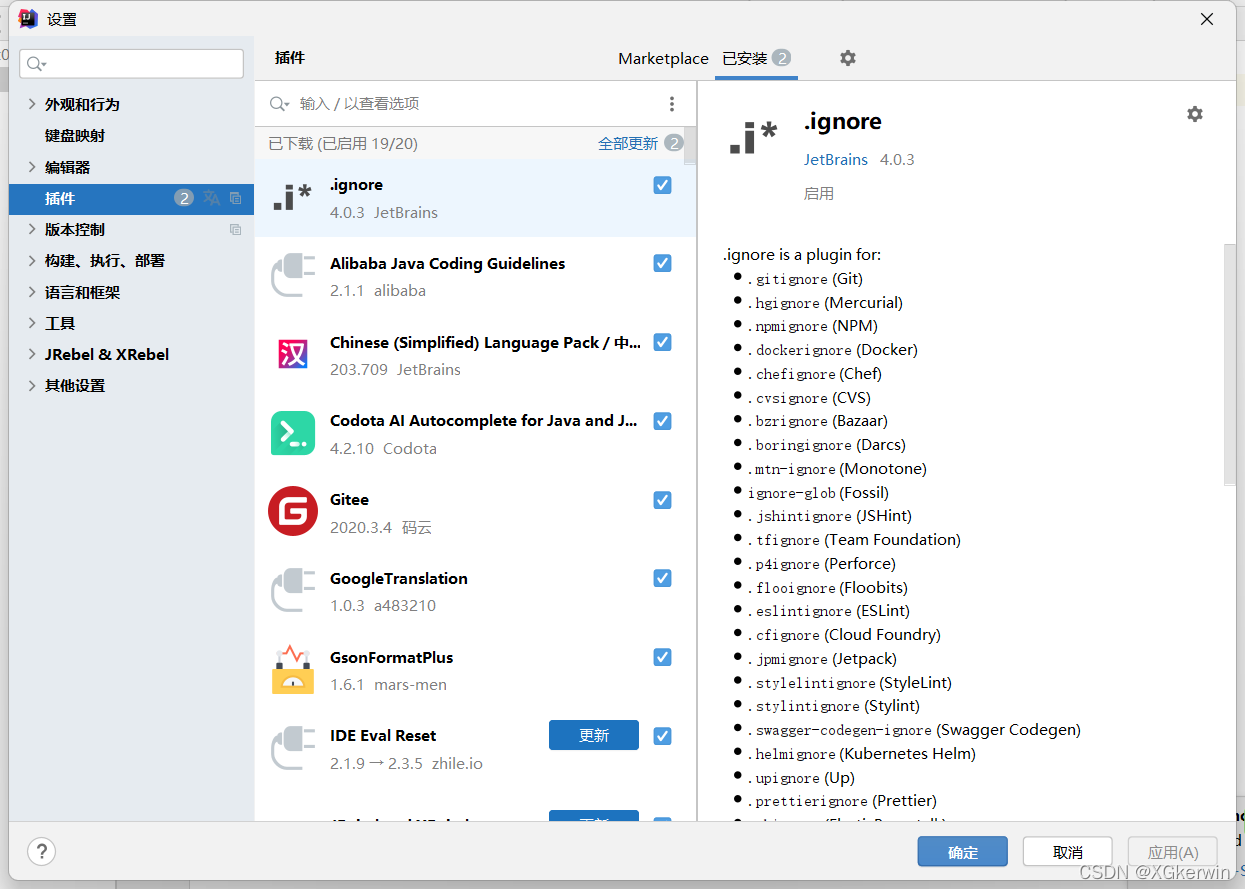Expand the 版本控制 settings node
This screenshot has height=889, width=1245.
point(32,229)
